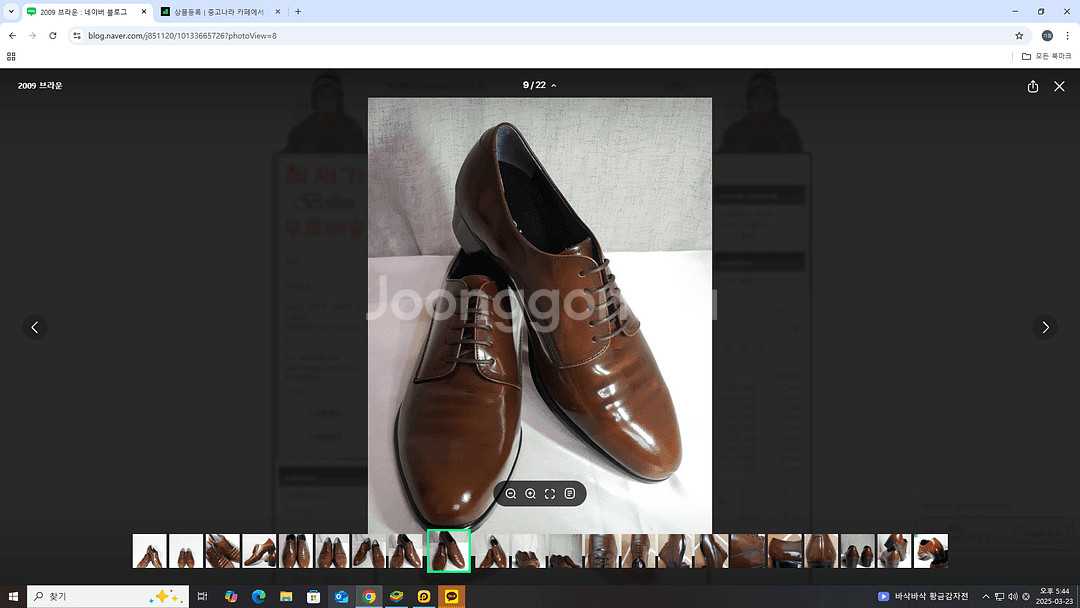Open the Windows Start menu
Screen dimensions: 1080x608
pyautogui.click(x=13, y=596)
